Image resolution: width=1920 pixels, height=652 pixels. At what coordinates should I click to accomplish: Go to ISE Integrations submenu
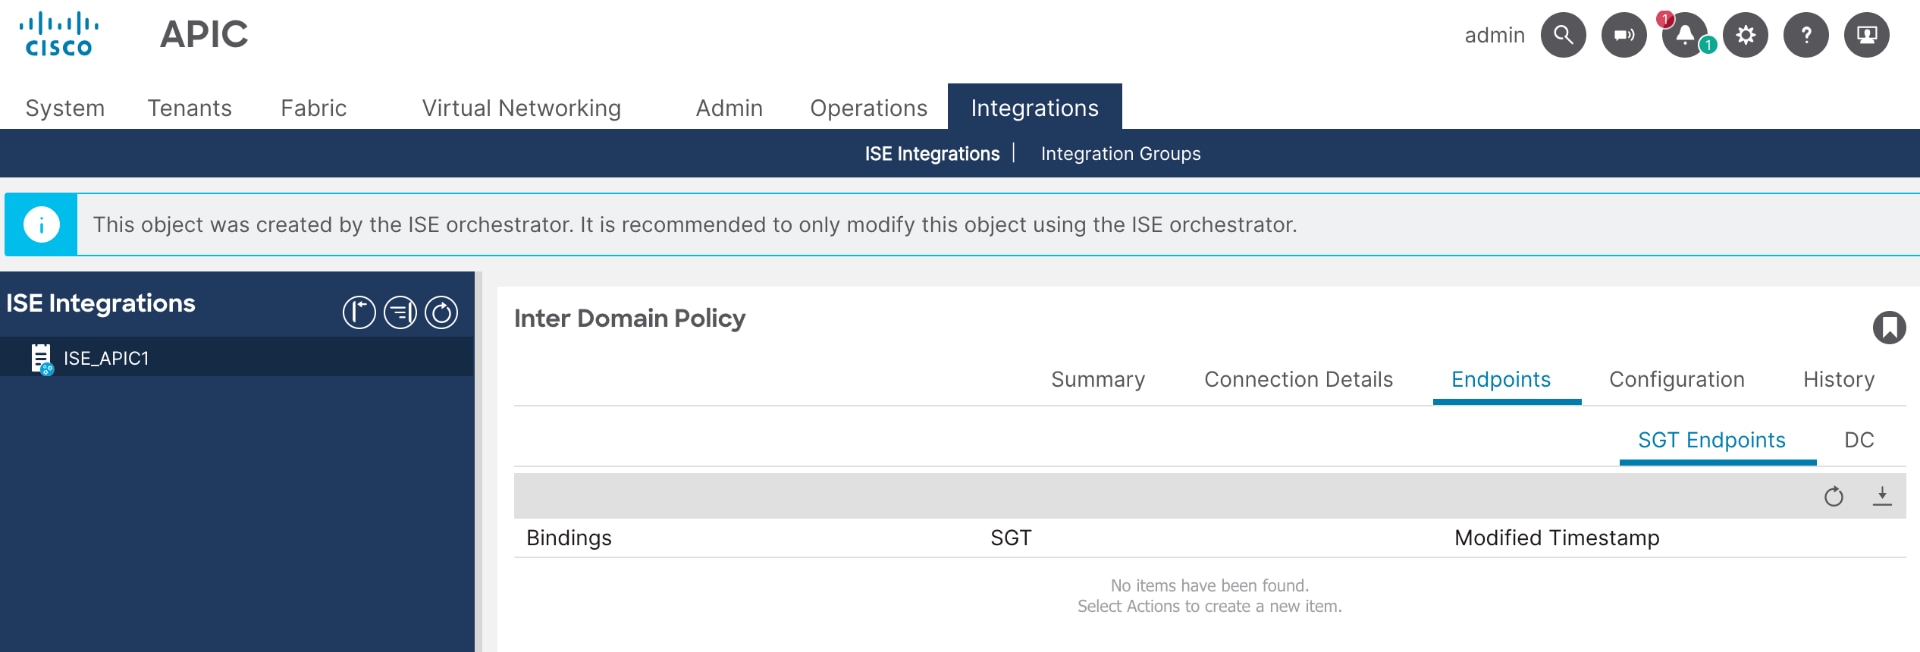tap(932, 154)
